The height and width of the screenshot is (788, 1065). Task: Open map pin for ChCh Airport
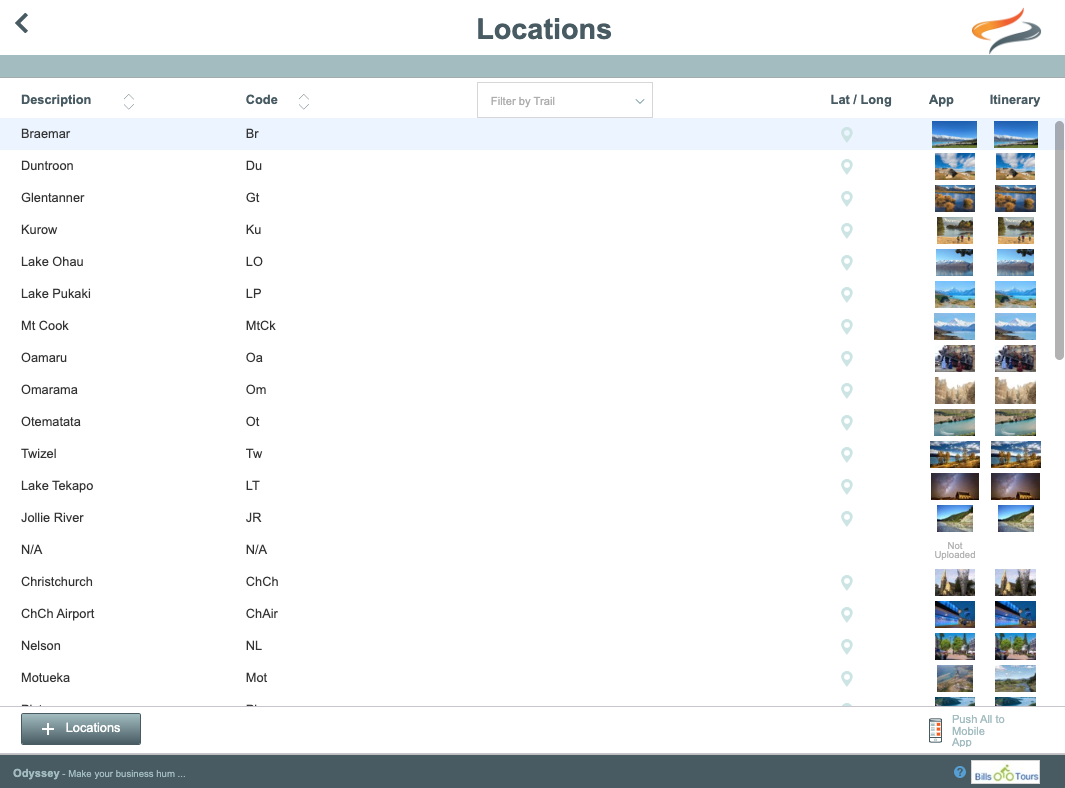846,614
